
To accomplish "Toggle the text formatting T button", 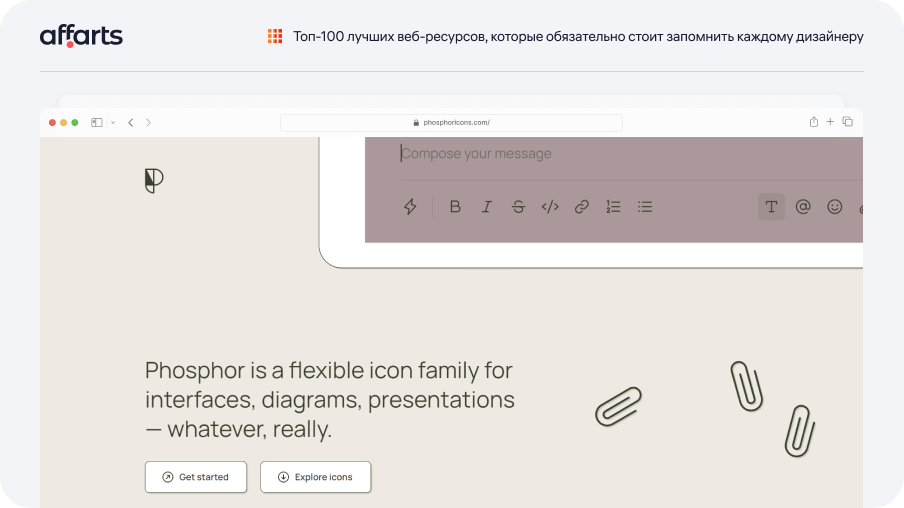I will pos(771,206).
